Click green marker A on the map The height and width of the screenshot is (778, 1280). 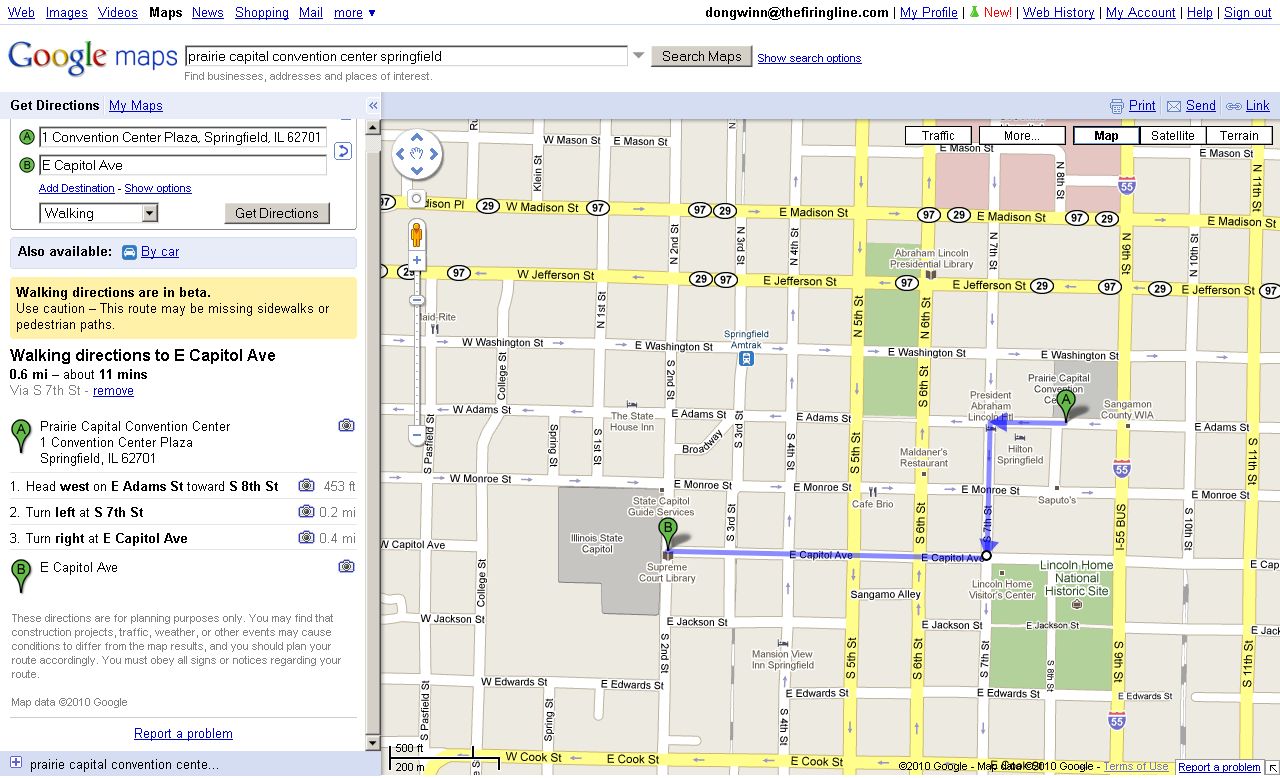tap(1066, 406)
